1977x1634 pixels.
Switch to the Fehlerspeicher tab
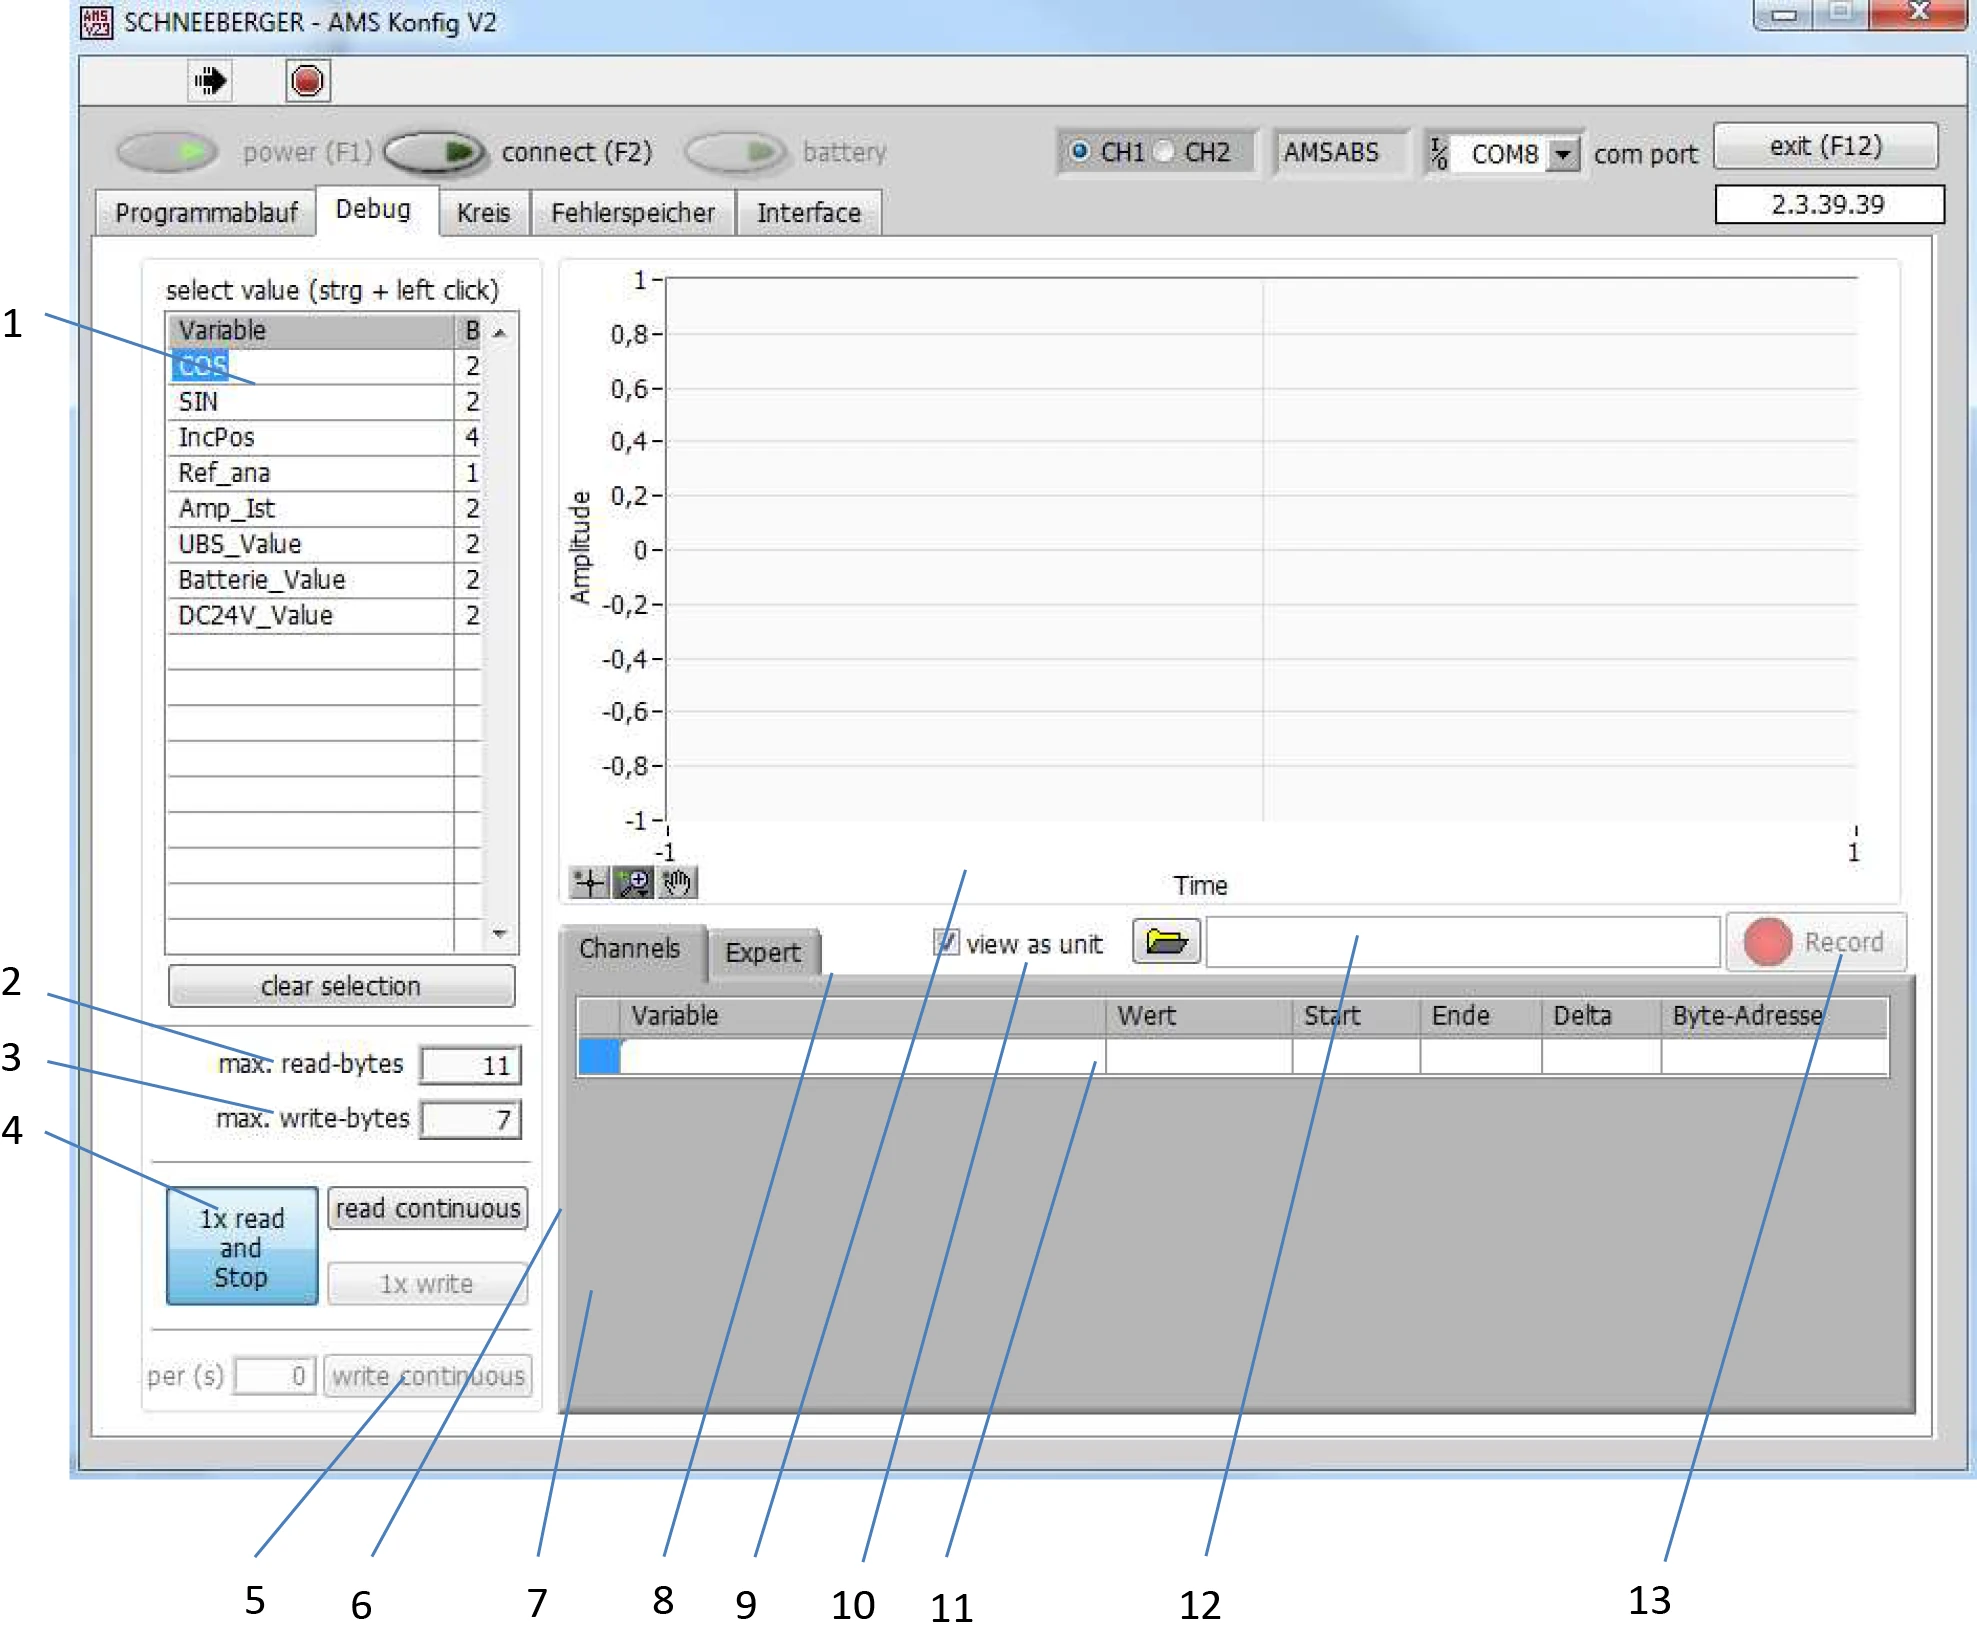coord(632,212)
